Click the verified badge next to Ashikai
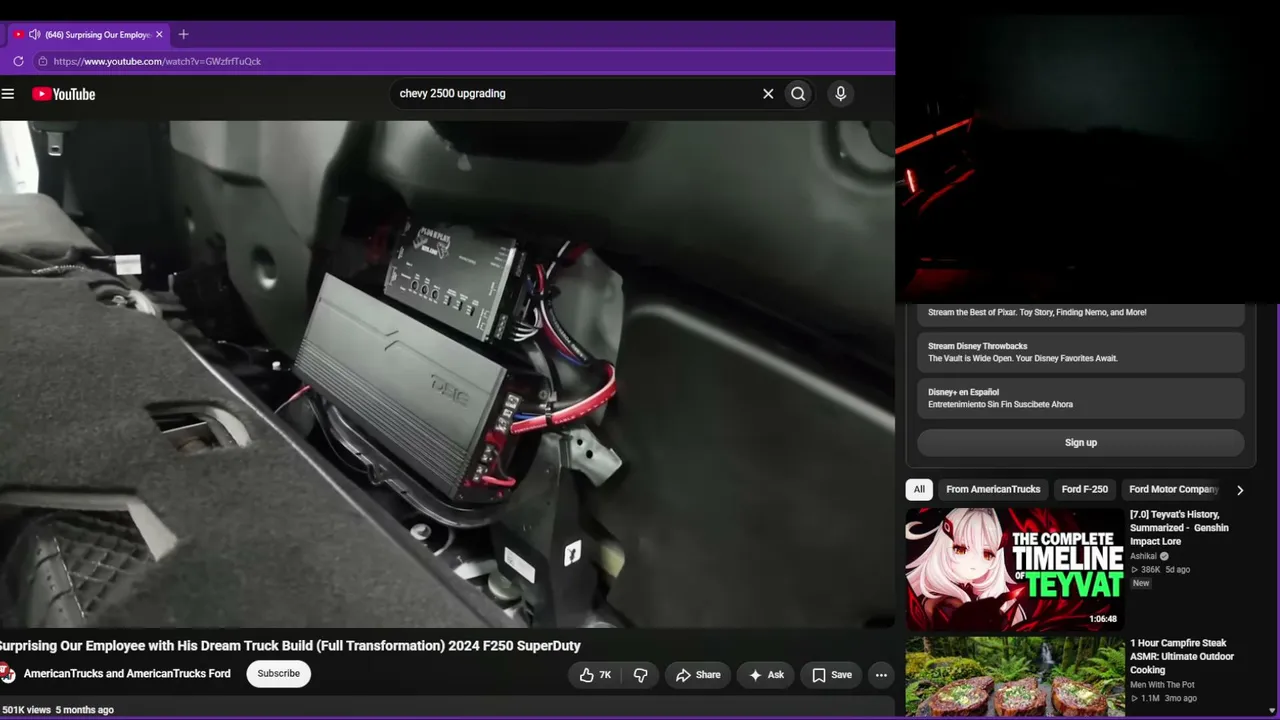Image resolution: width=1280 pixels, height=720 pixels. coord(1164,557)
